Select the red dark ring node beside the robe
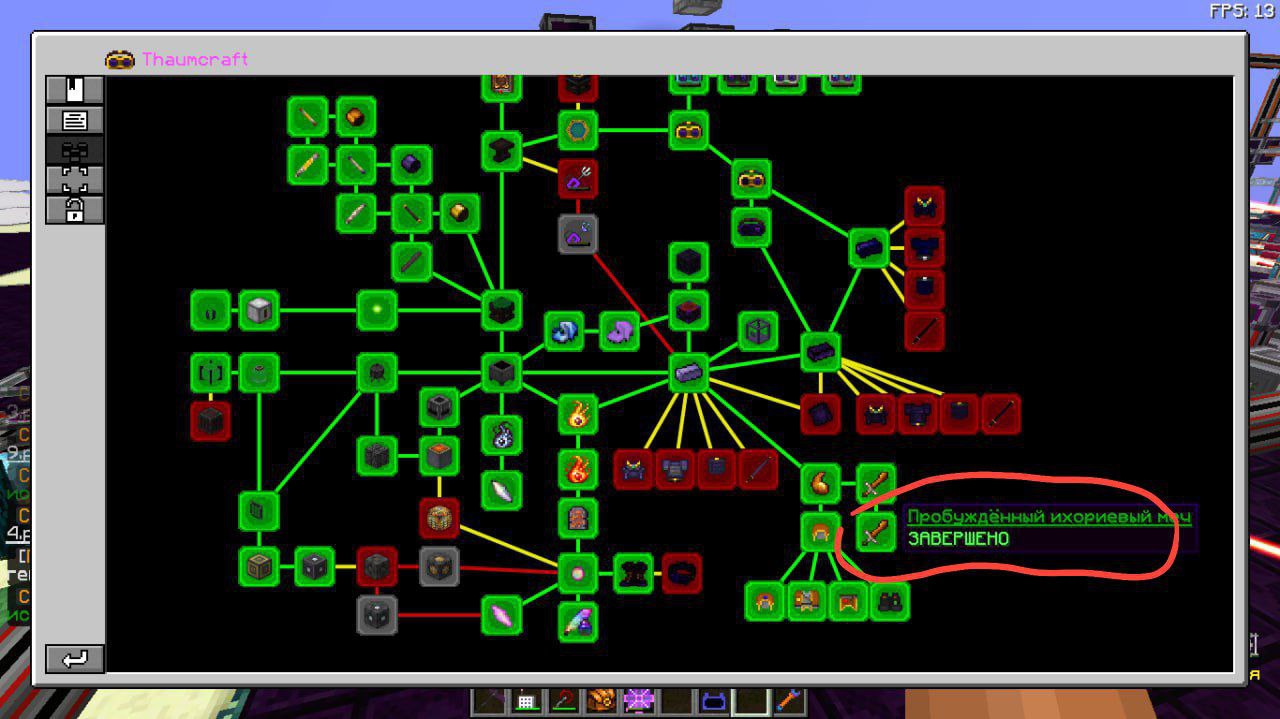 pos(682,573)
